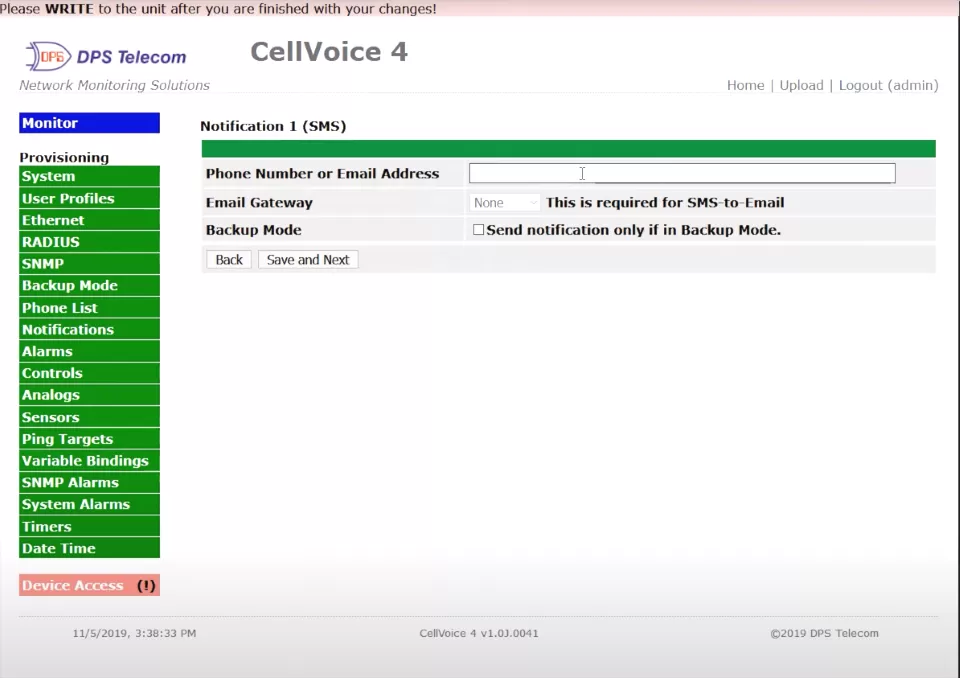The width and height of the screenshot is (960, 678).
Task: Open the Date Time settings
Action: click(89, 549)
